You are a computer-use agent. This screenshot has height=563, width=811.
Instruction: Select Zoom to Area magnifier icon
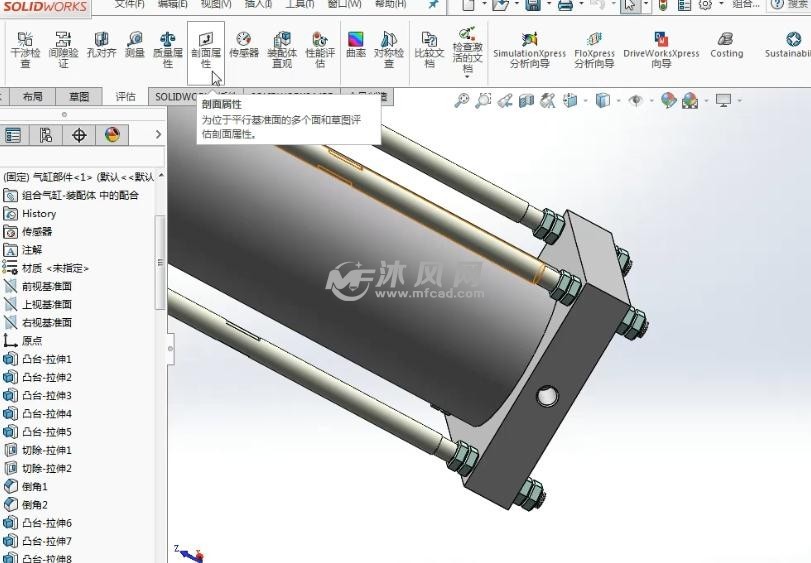click(x=483, y=100)
